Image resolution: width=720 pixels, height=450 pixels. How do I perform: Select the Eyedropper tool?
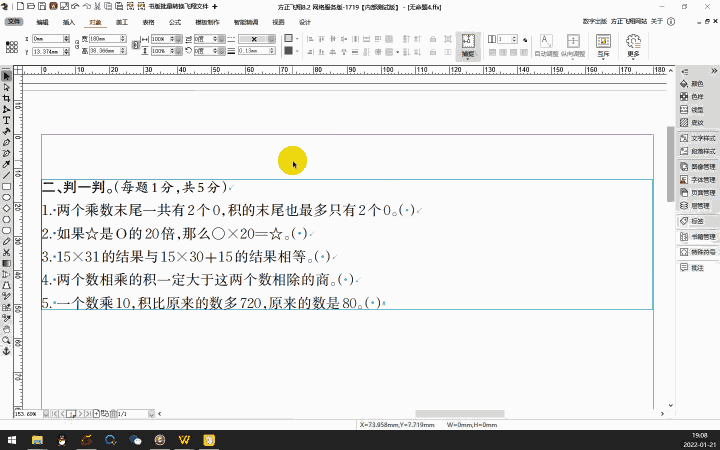click(x=6, y=164)
